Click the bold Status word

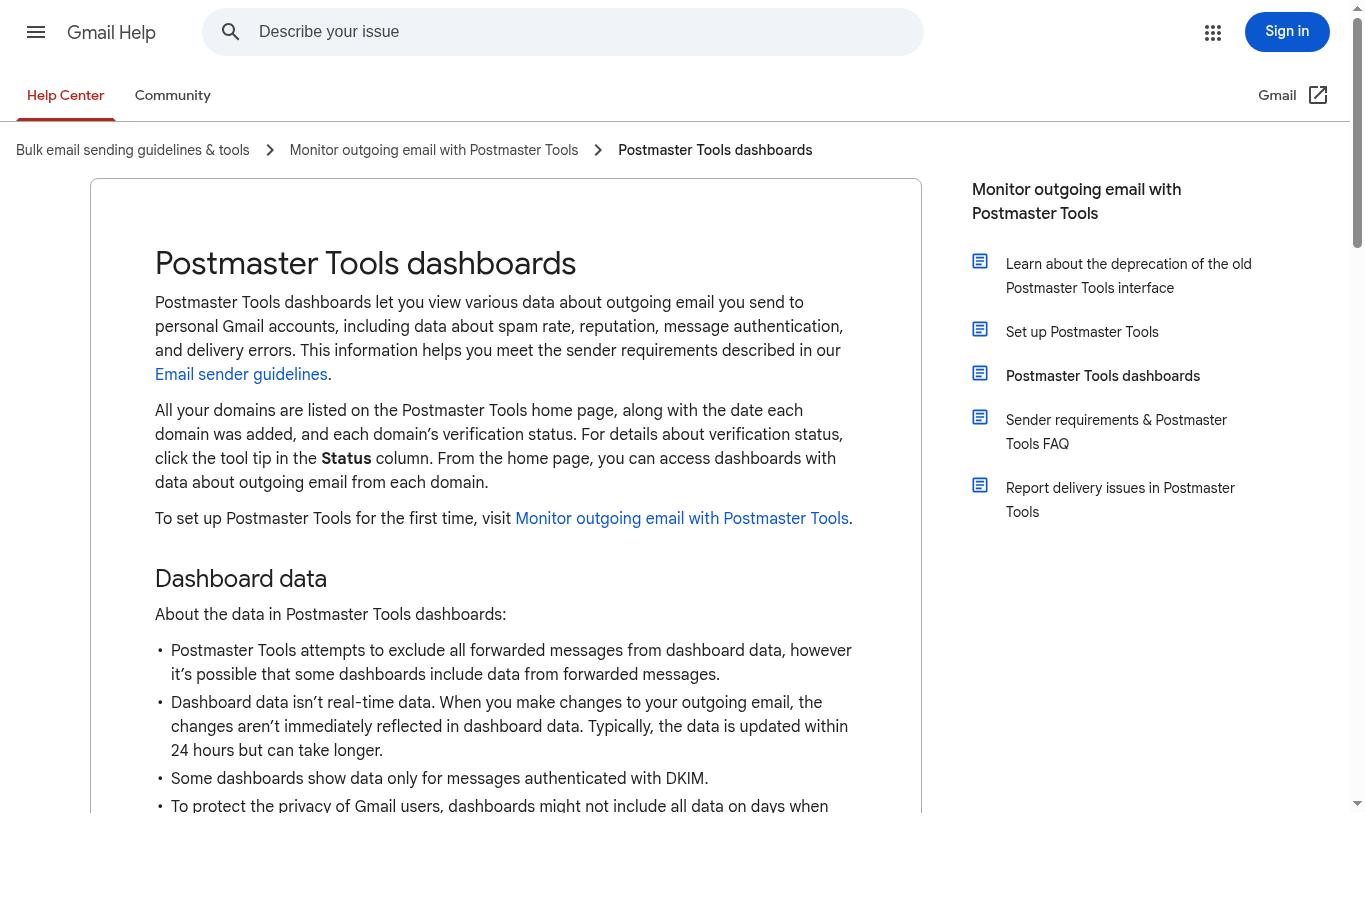[346, 458]
